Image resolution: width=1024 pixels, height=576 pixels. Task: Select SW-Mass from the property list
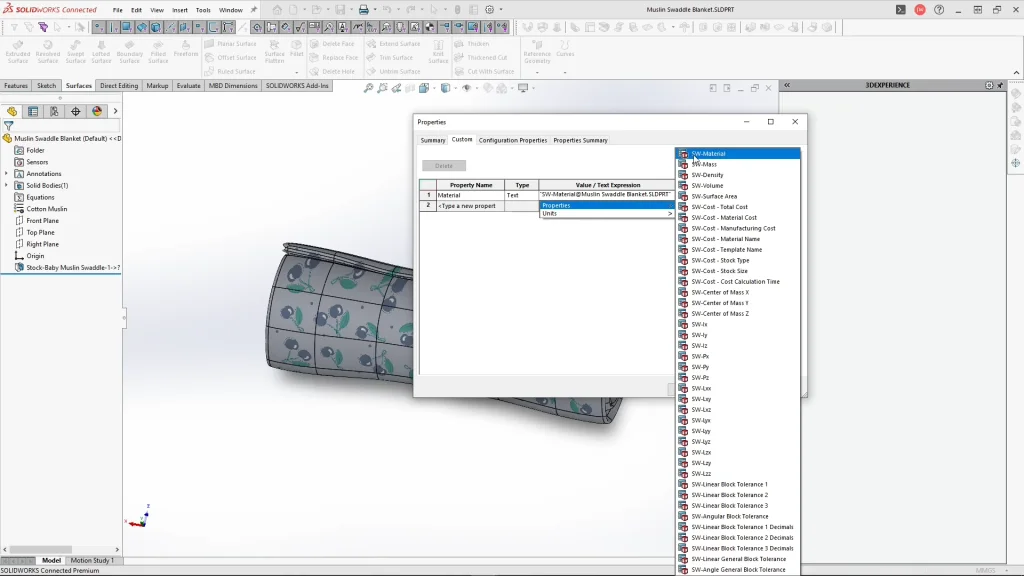pyautogui.click(x=704, y=164)
